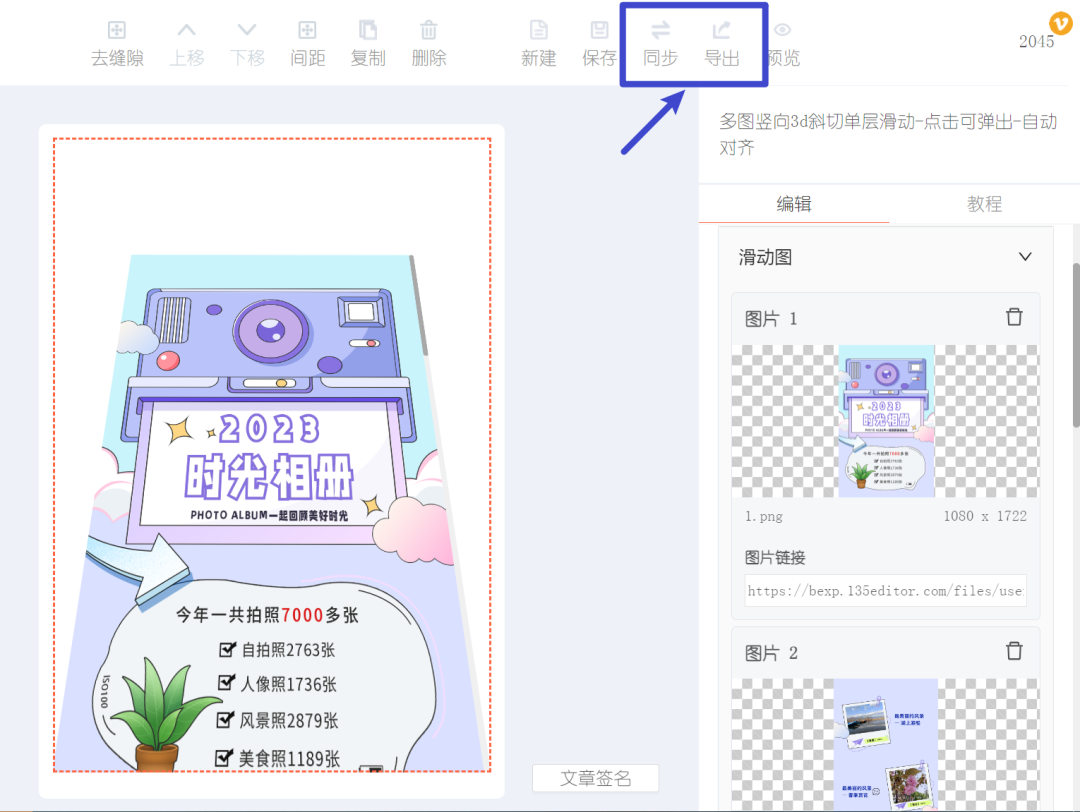This screenshot has height=812, width=1080.
Task: Collapse the 滑动图 section chevron
Action: 1025,257
